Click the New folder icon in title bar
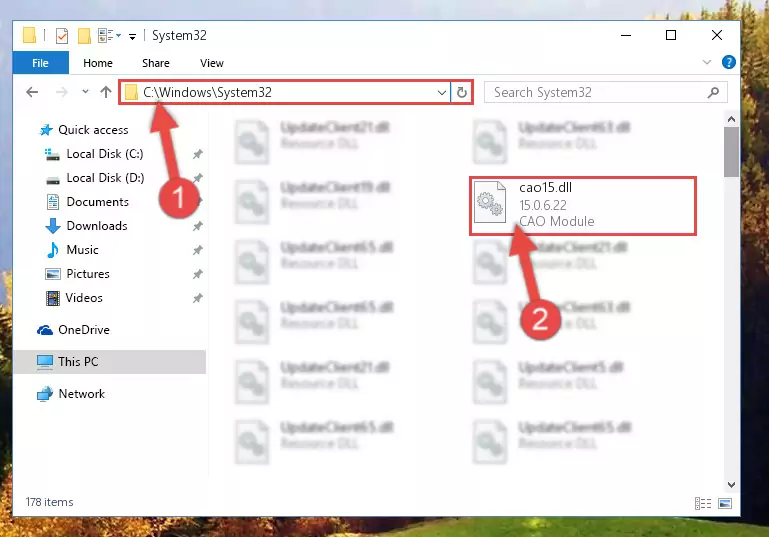 (84, 36)
